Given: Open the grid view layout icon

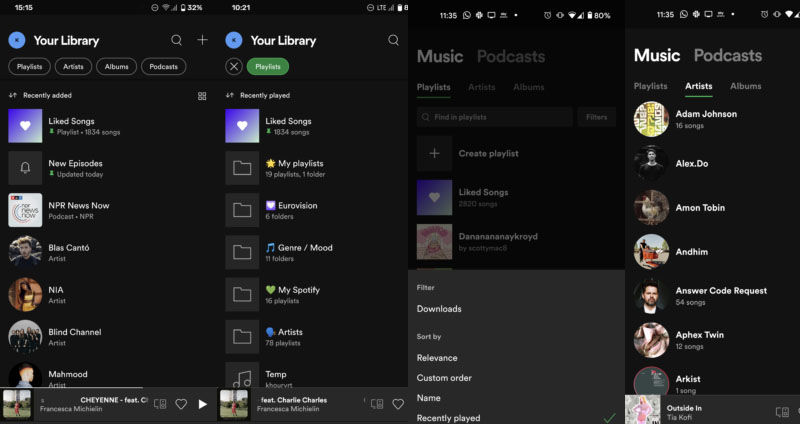Looking at the screenshot, I should (202, 96).
